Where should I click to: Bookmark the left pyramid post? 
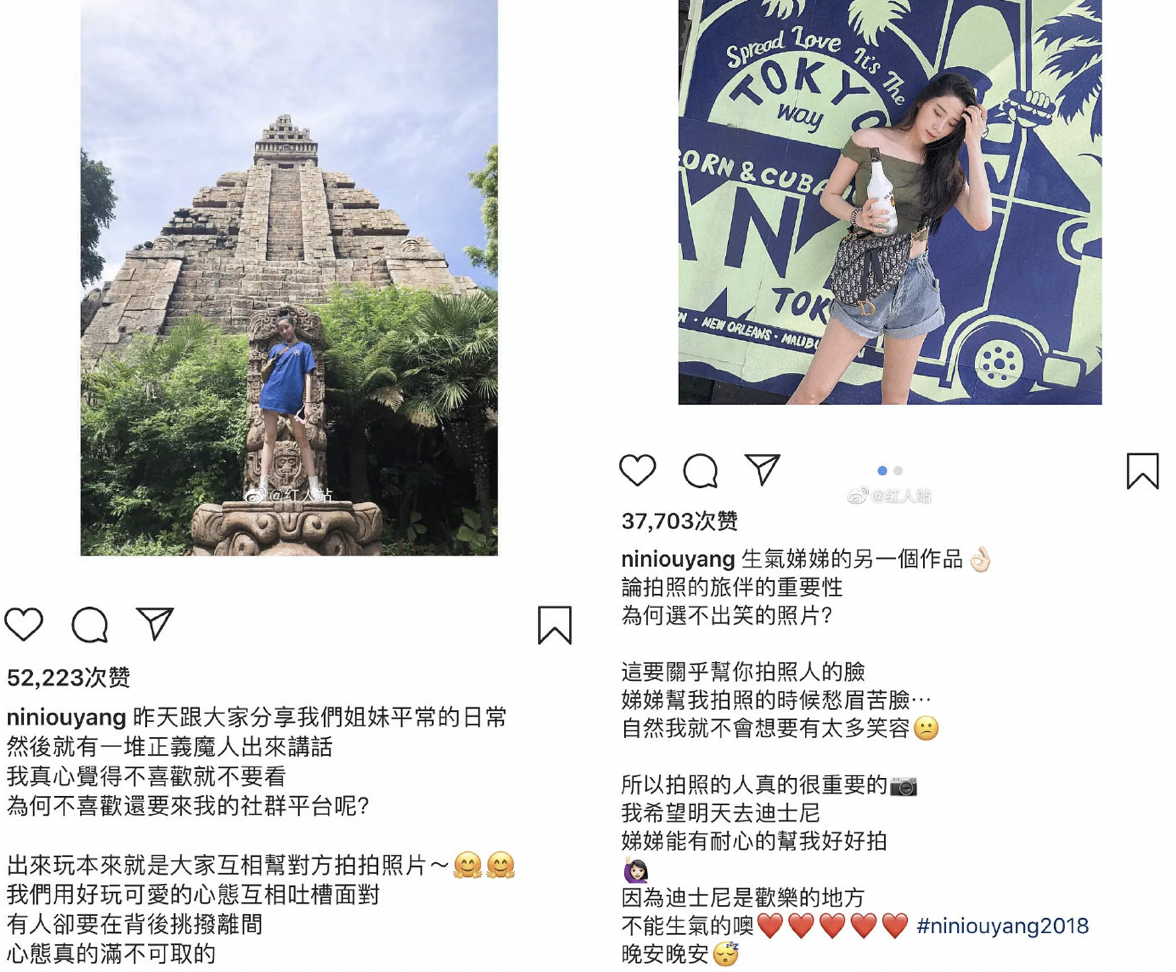tap(555, 625)
